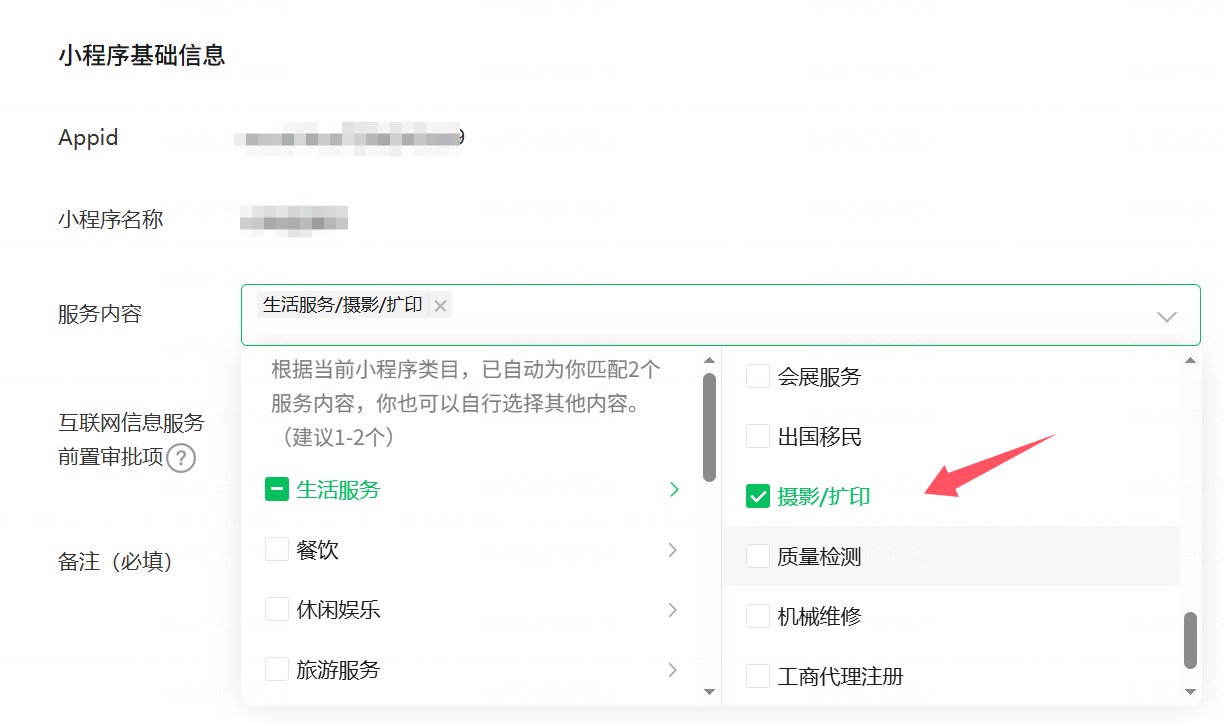Uncheck the 摄影/扩印 checkbox
This screenshot has width=1224, height=722.
pos(758,496)
